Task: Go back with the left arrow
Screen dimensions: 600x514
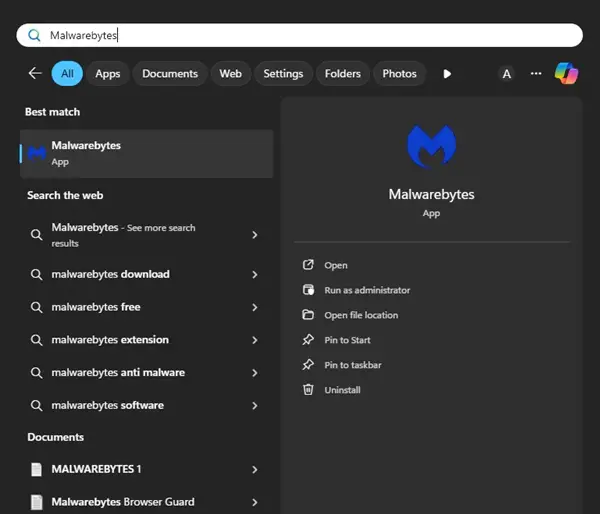Action: (x=35, y=73)
